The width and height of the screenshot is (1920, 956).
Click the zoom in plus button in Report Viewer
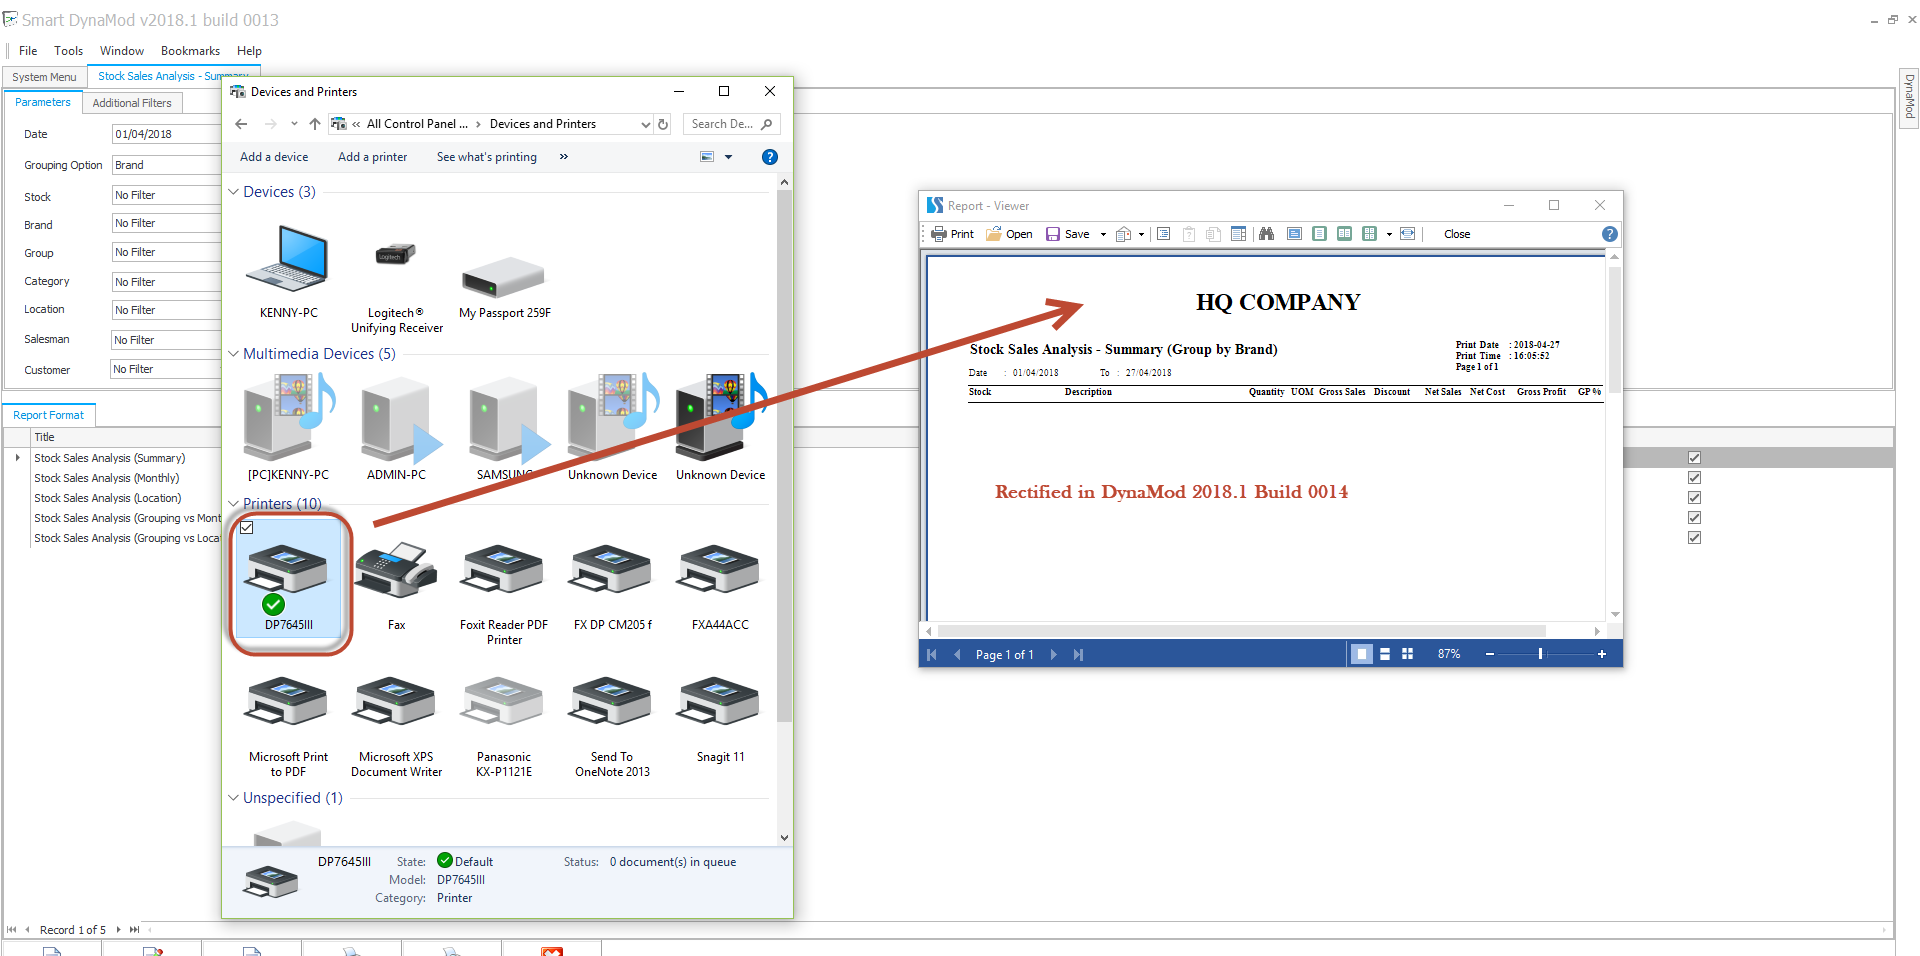point(1602,654)
